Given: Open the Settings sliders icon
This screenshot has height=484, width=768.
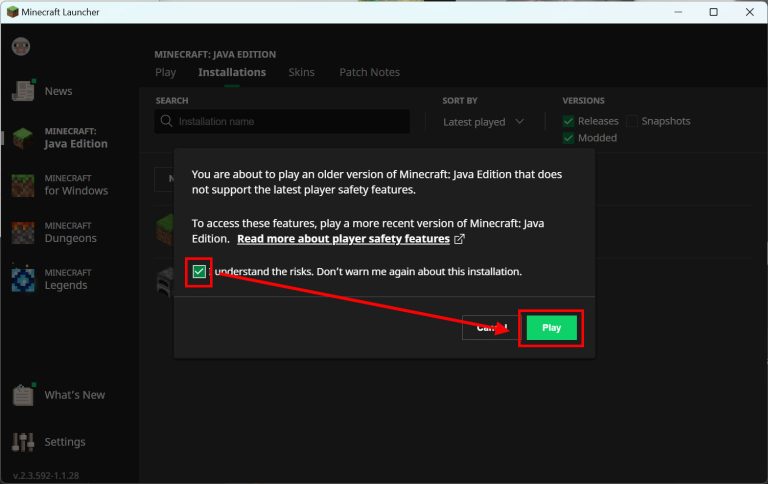Looking at the screenshot, I should click(23, 442).
